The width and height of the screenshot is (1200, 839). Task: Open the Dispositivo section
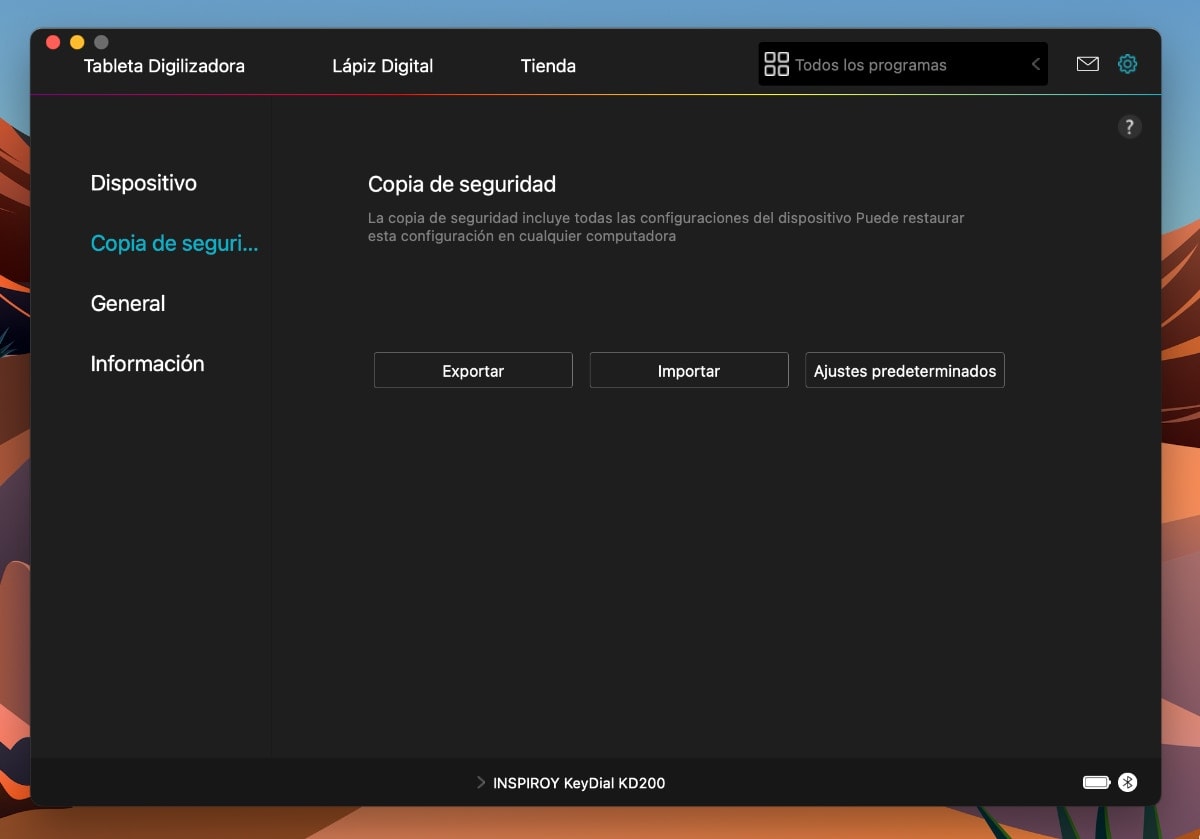143,183
